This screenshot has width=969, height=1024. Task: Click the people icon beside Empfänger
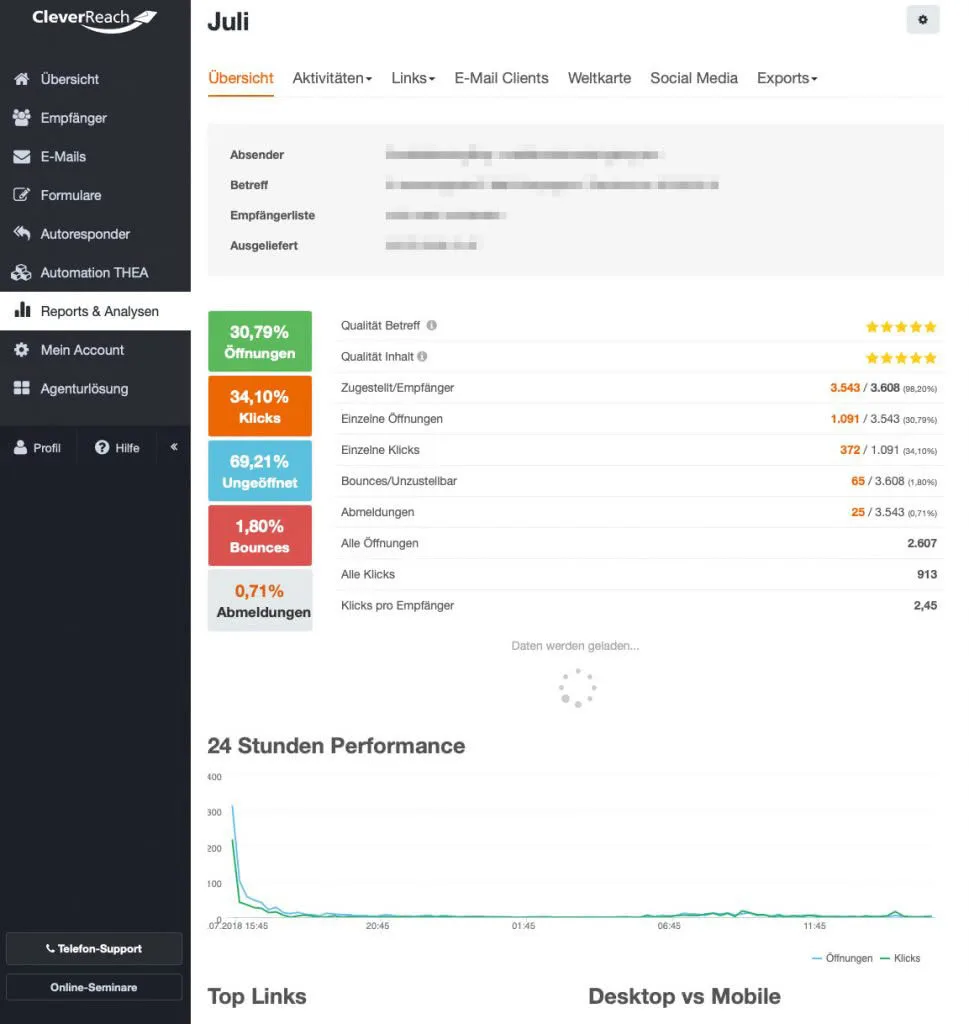[22, 118]
